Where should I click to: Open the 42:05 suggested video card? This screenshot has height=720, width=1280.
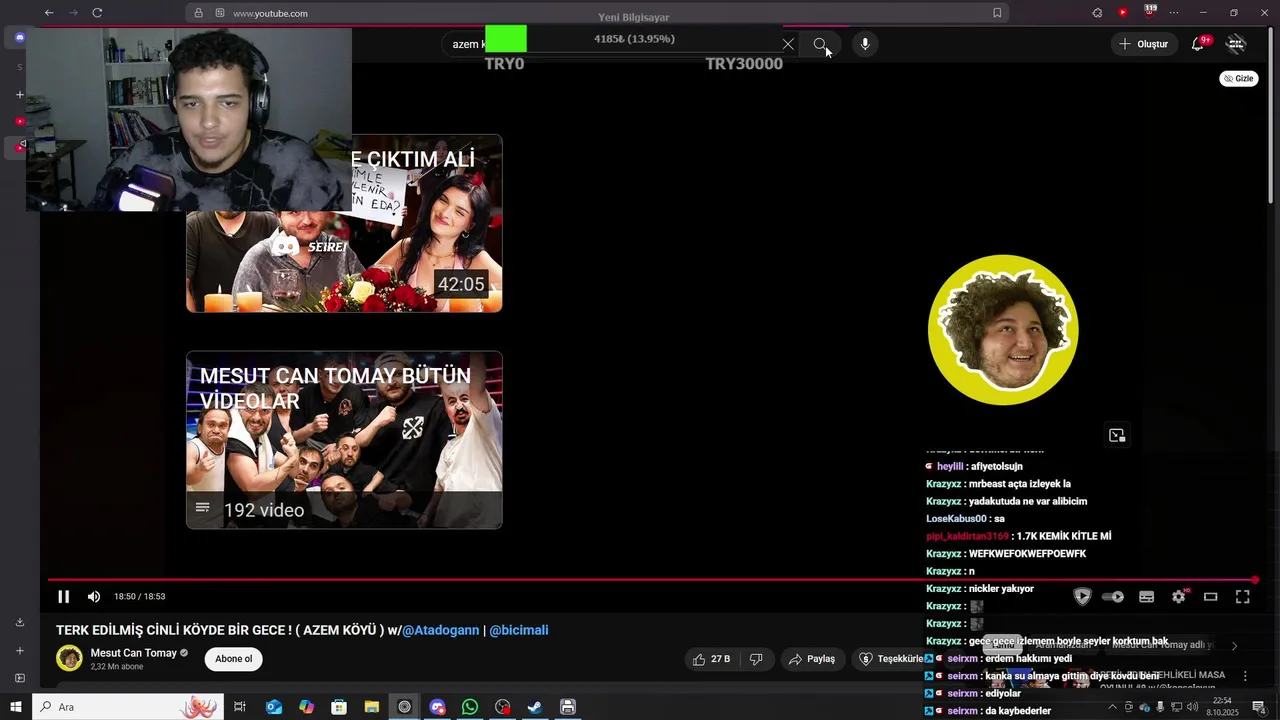point(344,223)
